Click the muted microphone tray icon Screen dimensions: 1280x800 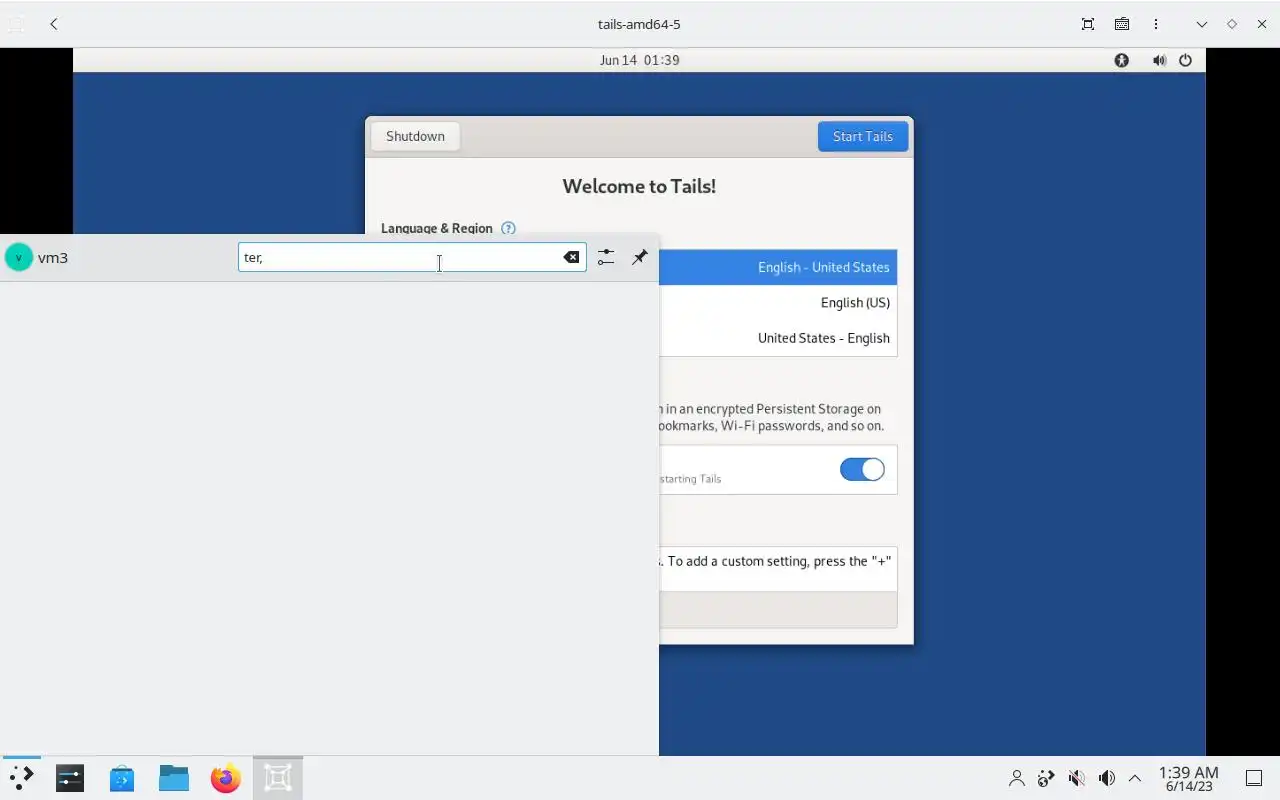[1076, 778]
